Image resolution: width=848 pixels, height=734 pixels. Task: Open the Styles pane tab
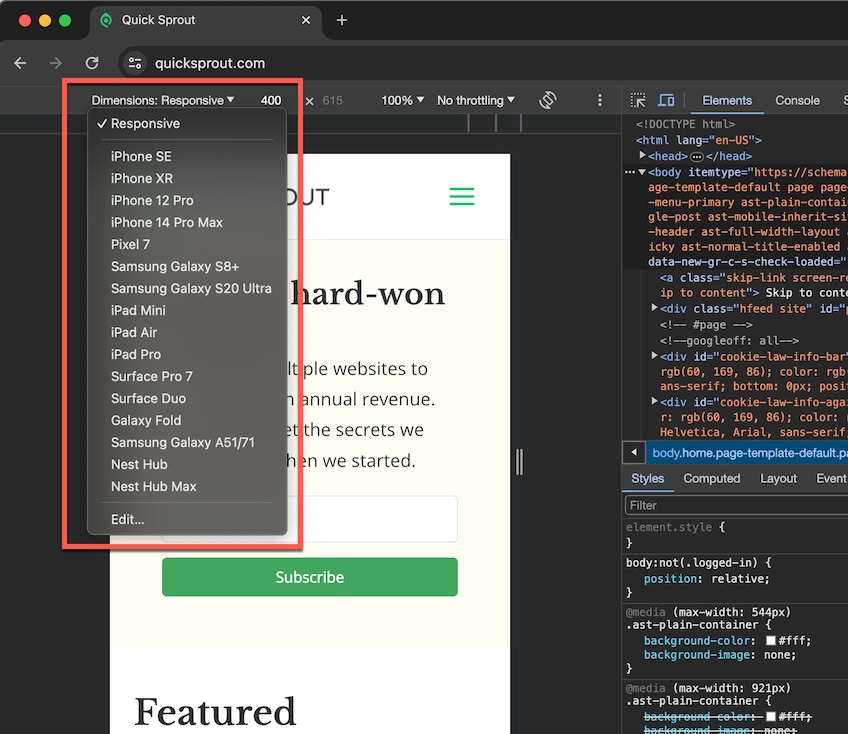647,478
